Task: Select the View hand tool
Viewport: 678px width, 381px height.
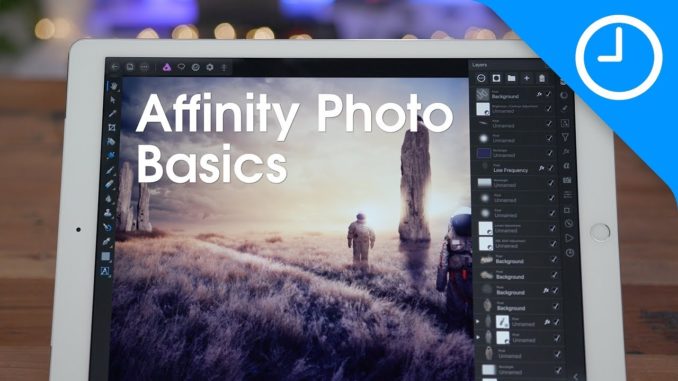Action: click(x=113, y=86)
